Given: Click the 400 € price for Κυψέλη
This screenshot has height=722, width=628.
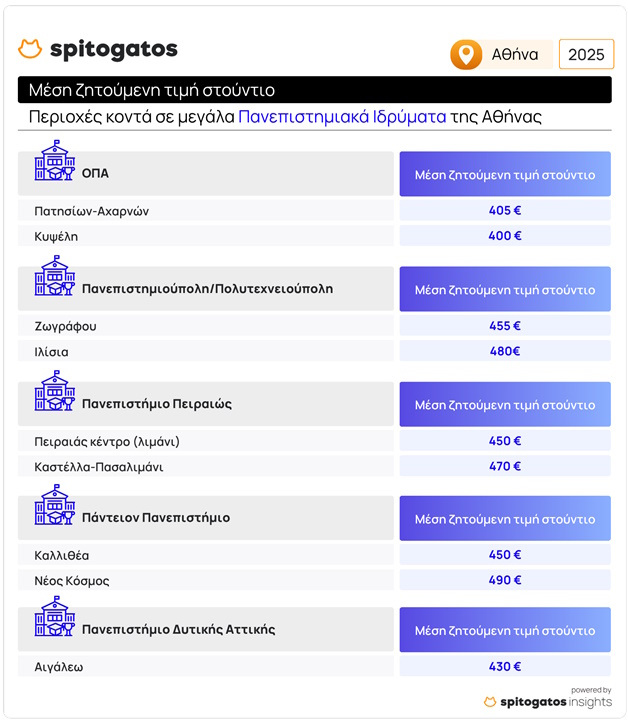Looking at the screenshot, I should (x=505, y=236).
